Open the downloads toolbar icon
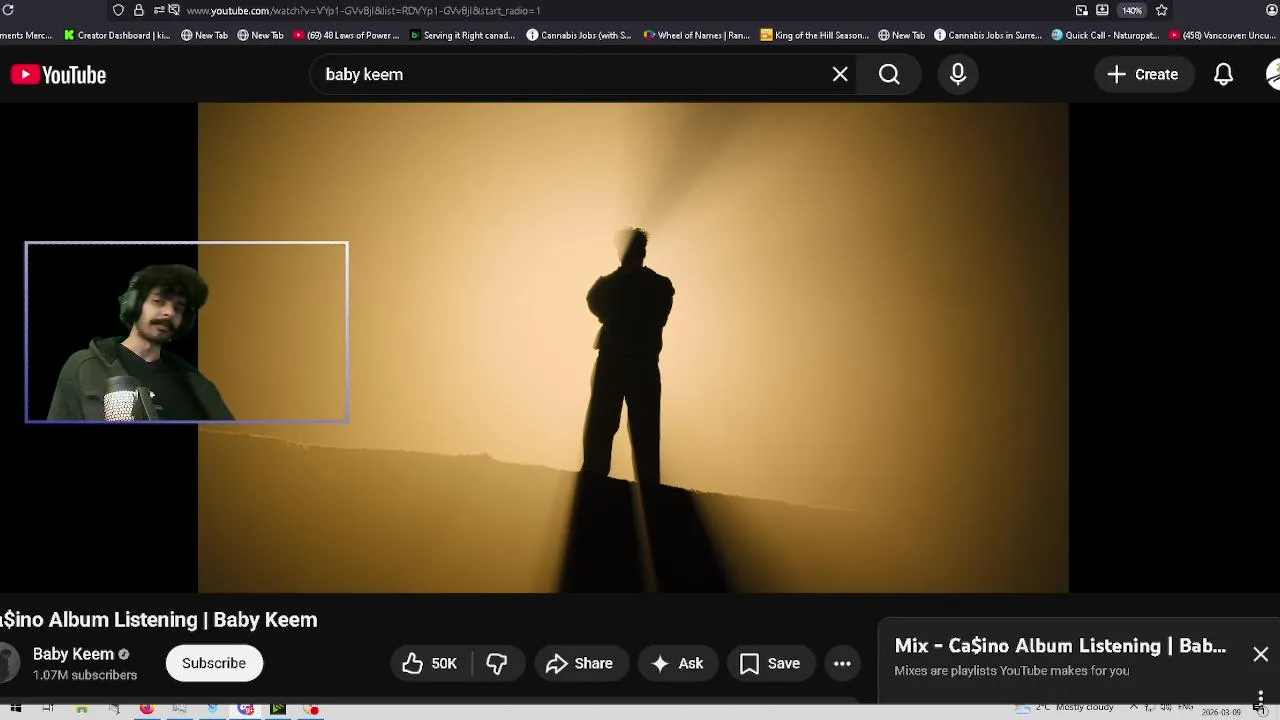Screen dimensions: 1280x720 pos(1102,10)
